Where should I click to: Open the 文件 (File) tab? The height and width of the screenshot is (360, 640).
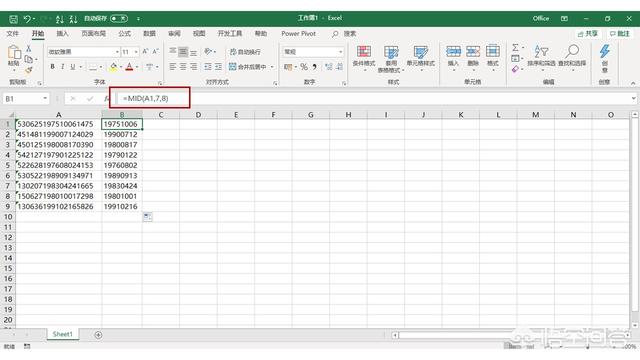[x=13, y=33]
